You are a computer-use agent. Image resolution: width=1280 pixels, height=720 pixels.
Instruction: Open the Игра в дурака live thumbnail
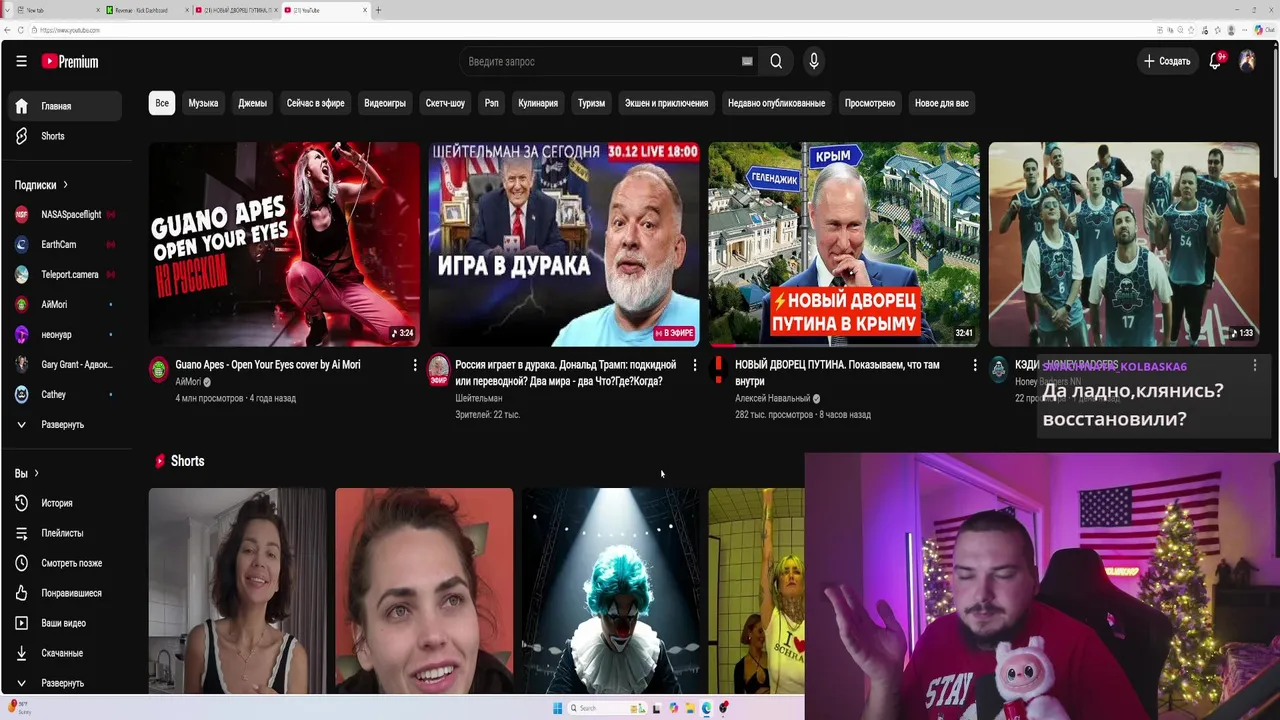pyautogui.click(x=564, y=244)
